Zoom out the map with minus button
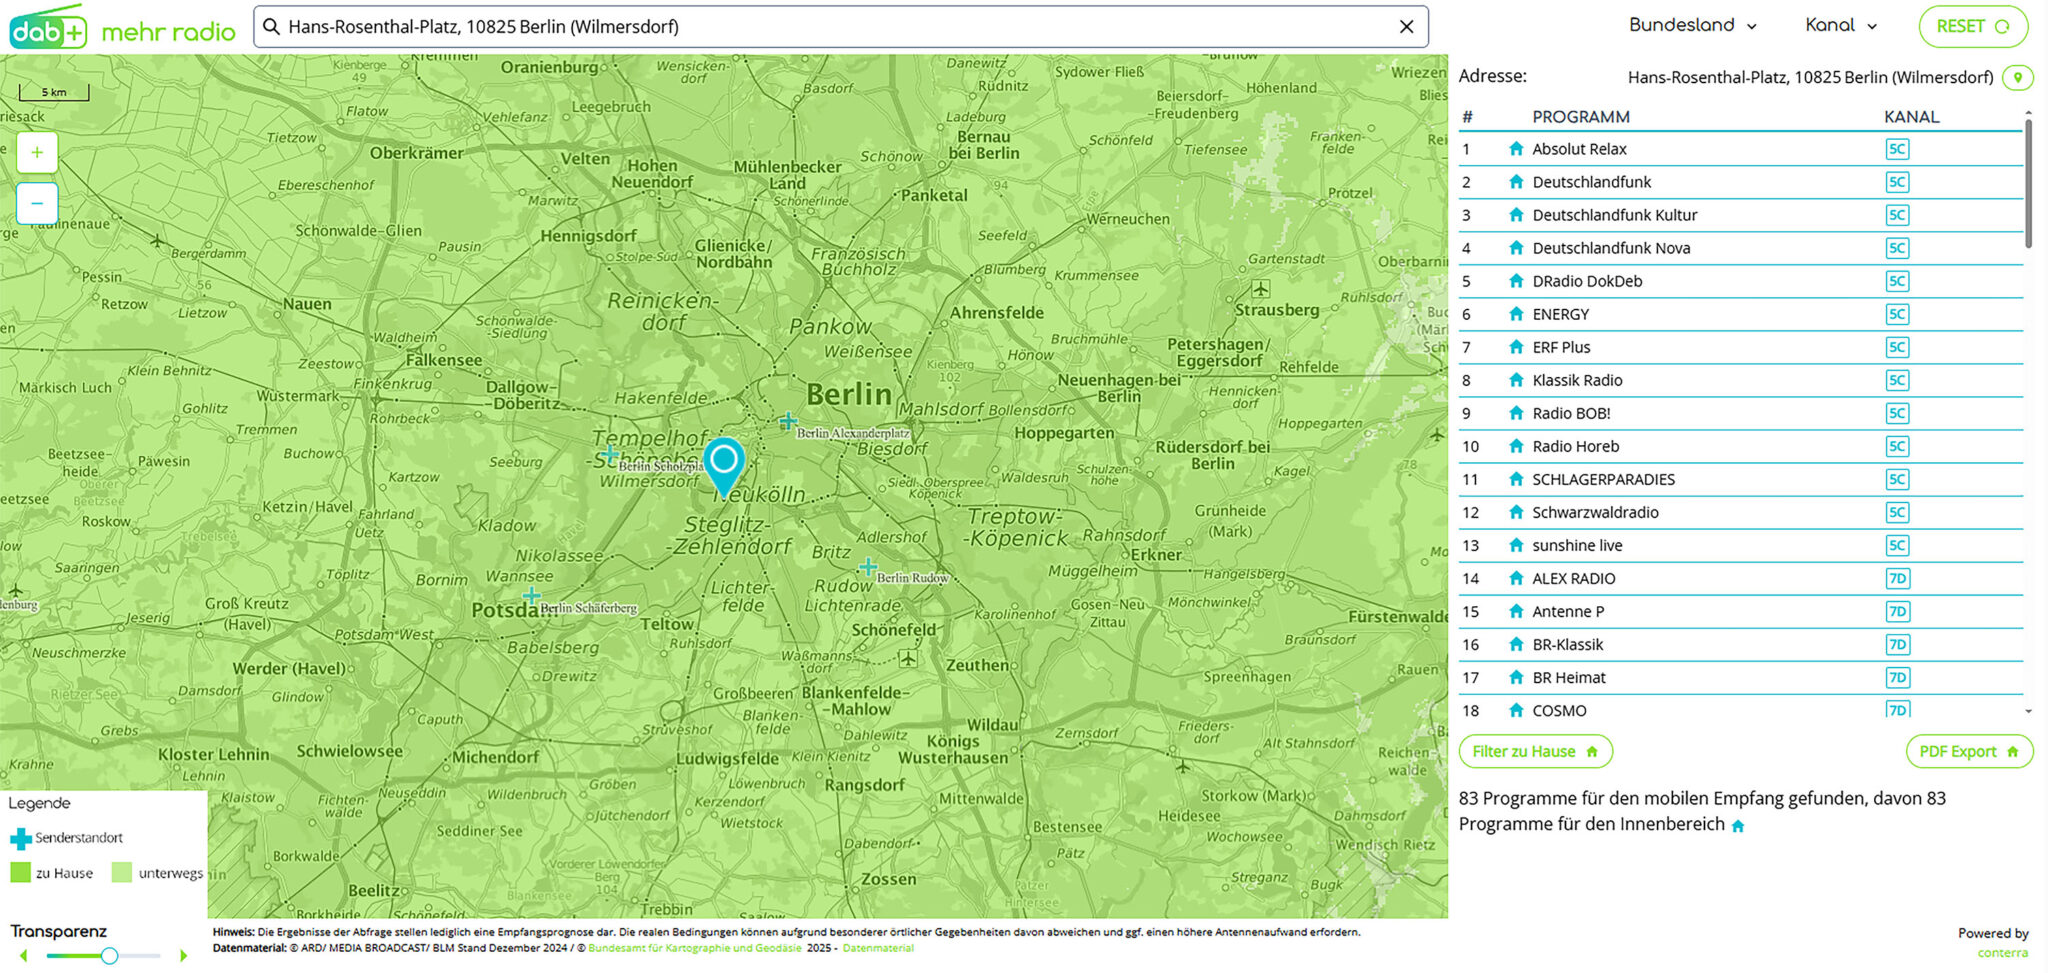This screenshot has height=973, width=2048. 37,203
